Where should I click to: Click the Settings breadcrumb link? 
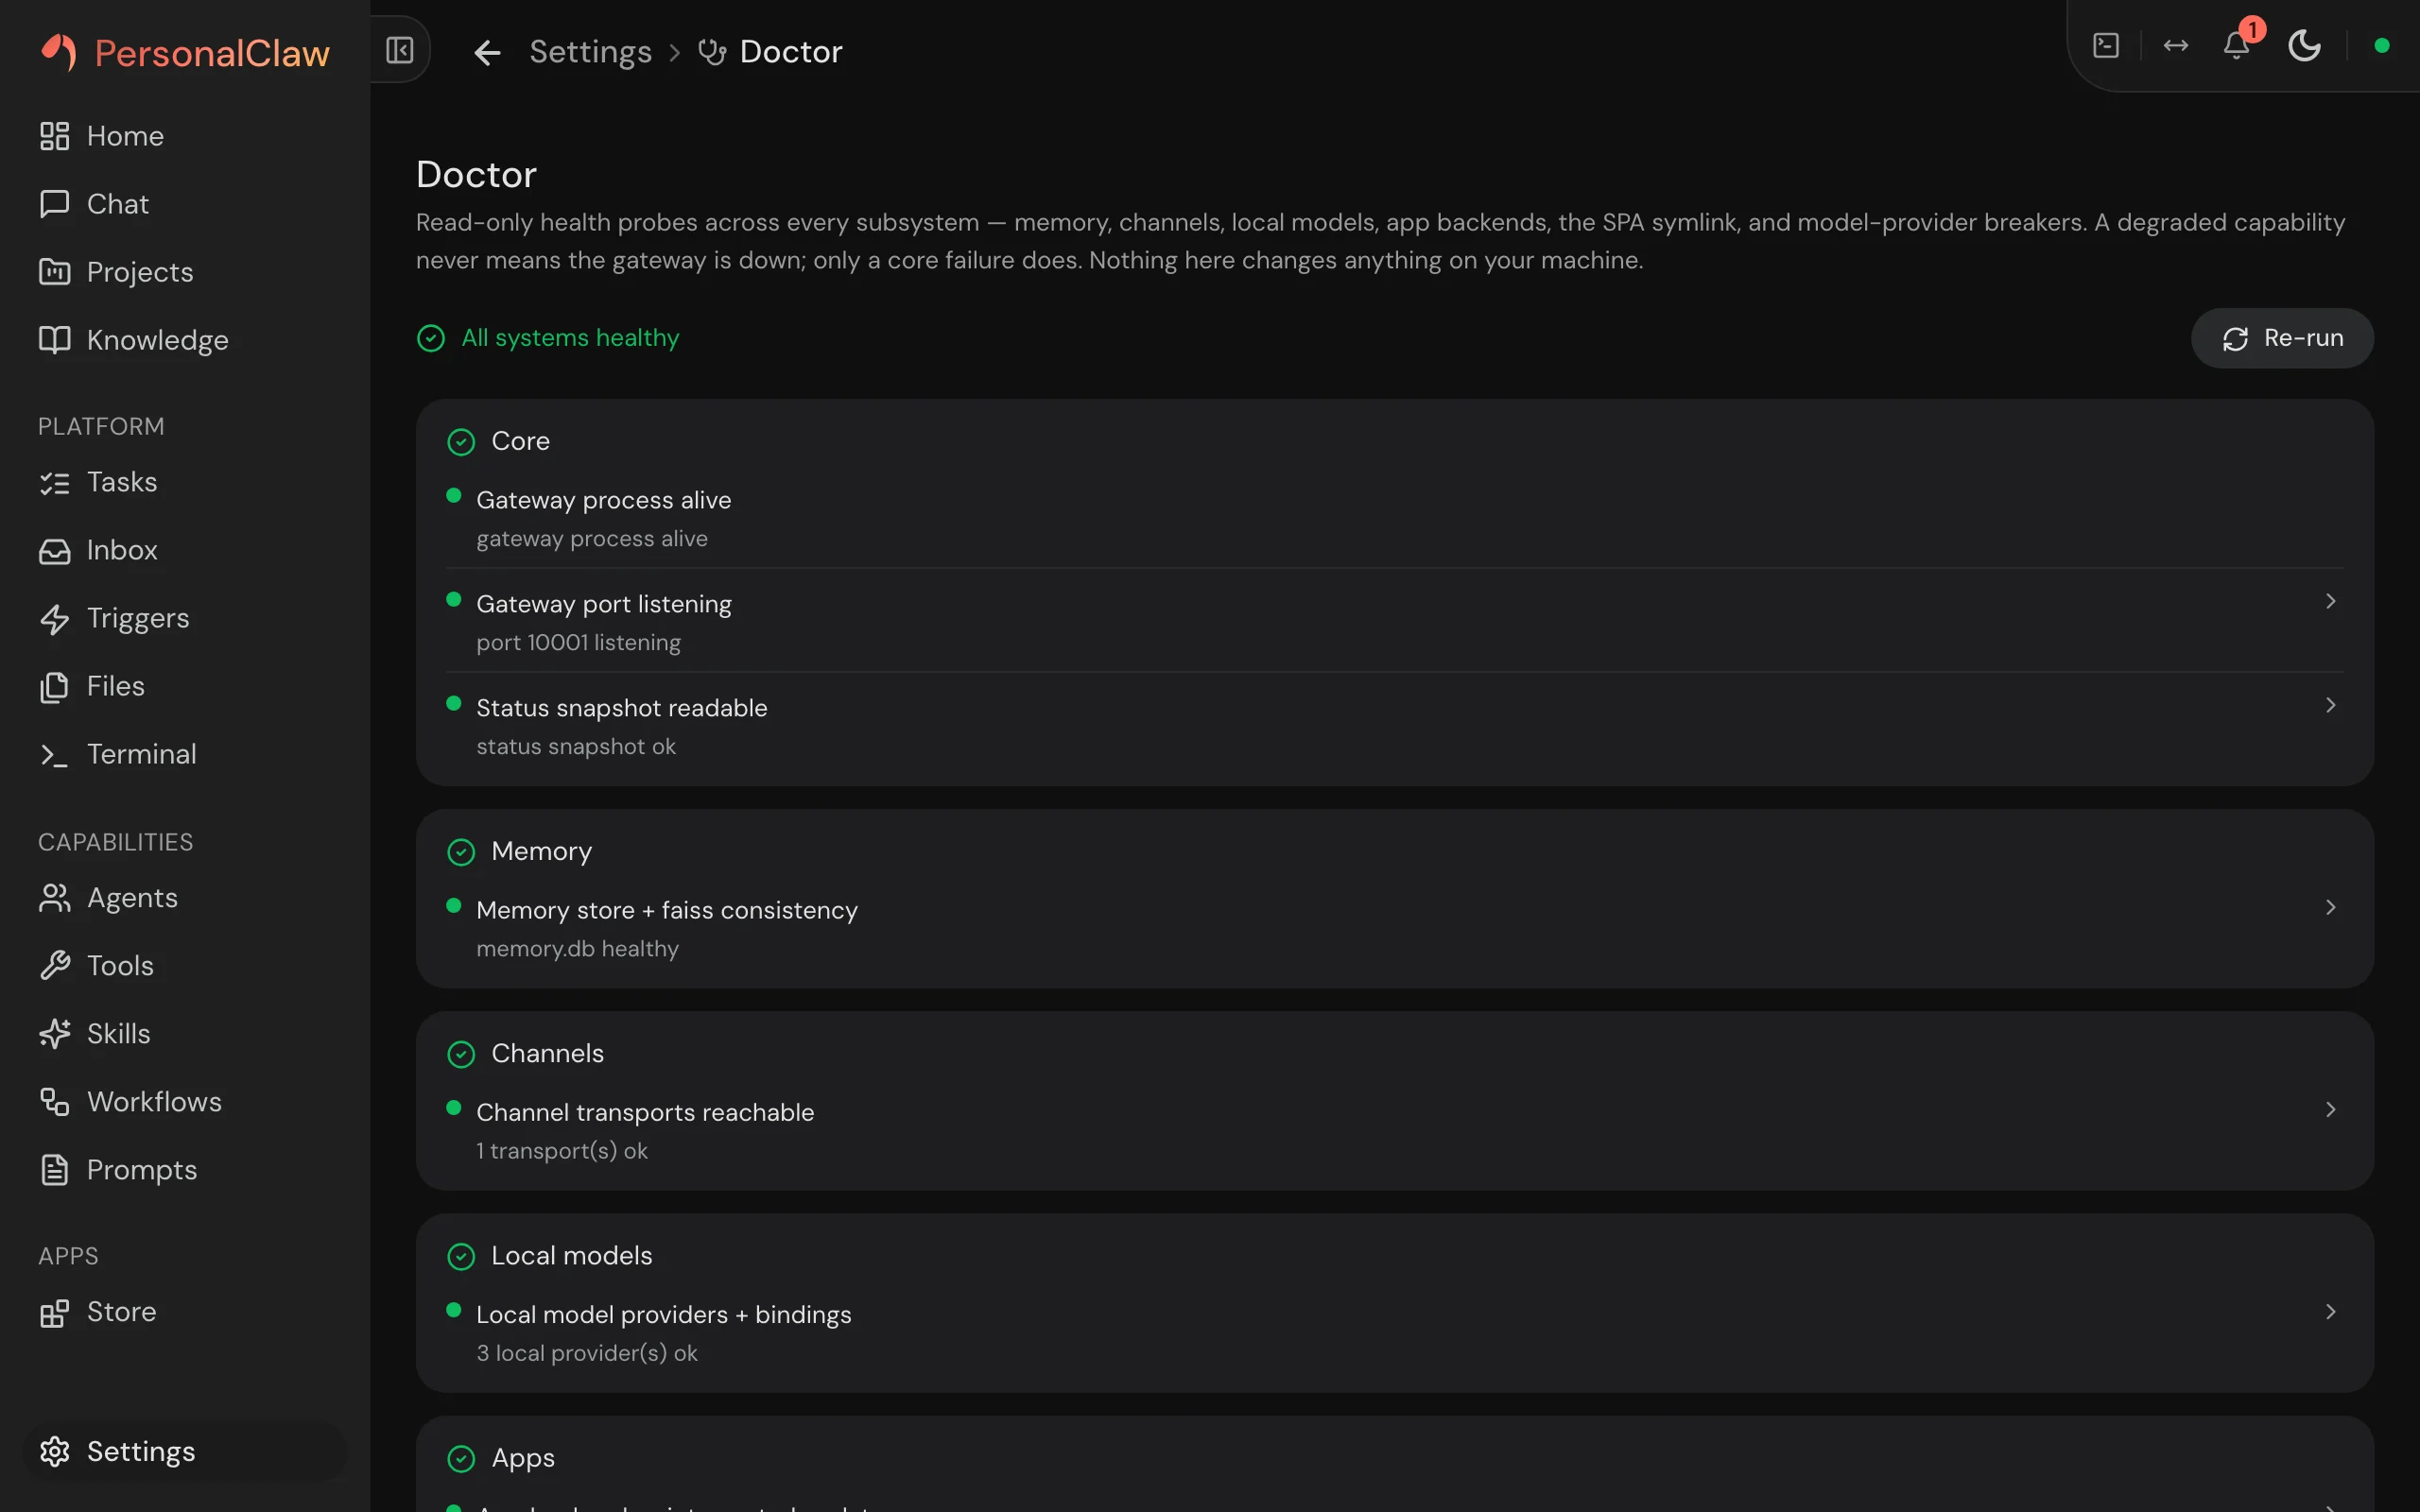(590, 52)
